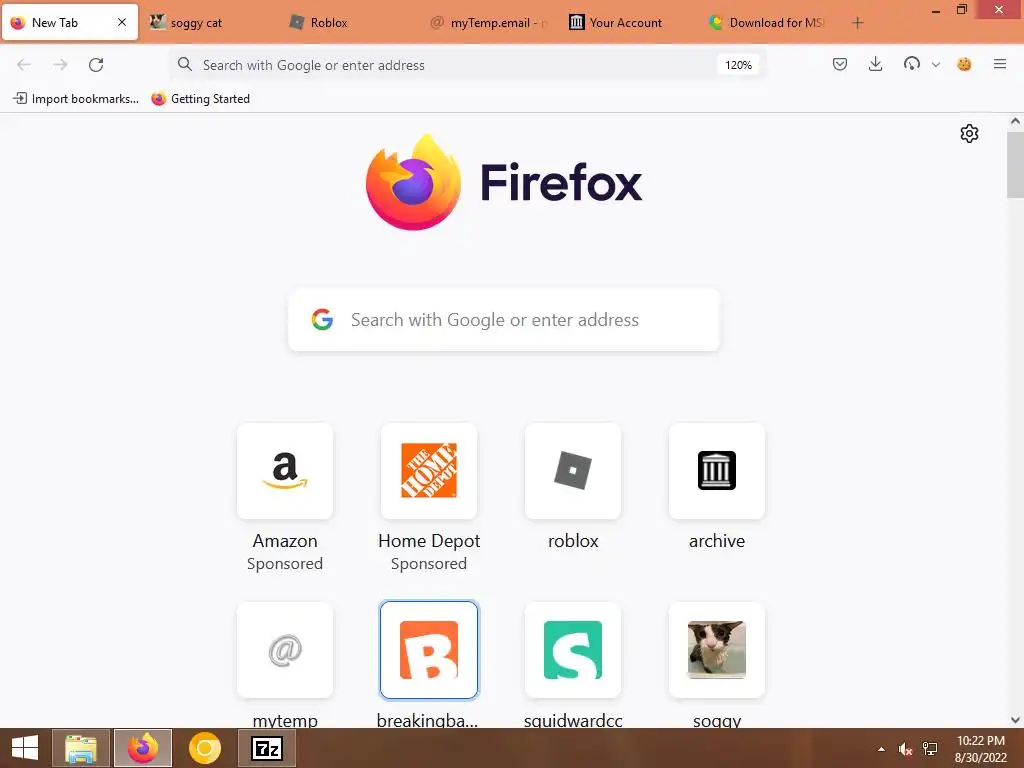Screen dimensions: 1024x768
Task: Click the muted volume tray icon
Action: pyautogui.click(x=904, y=749)
